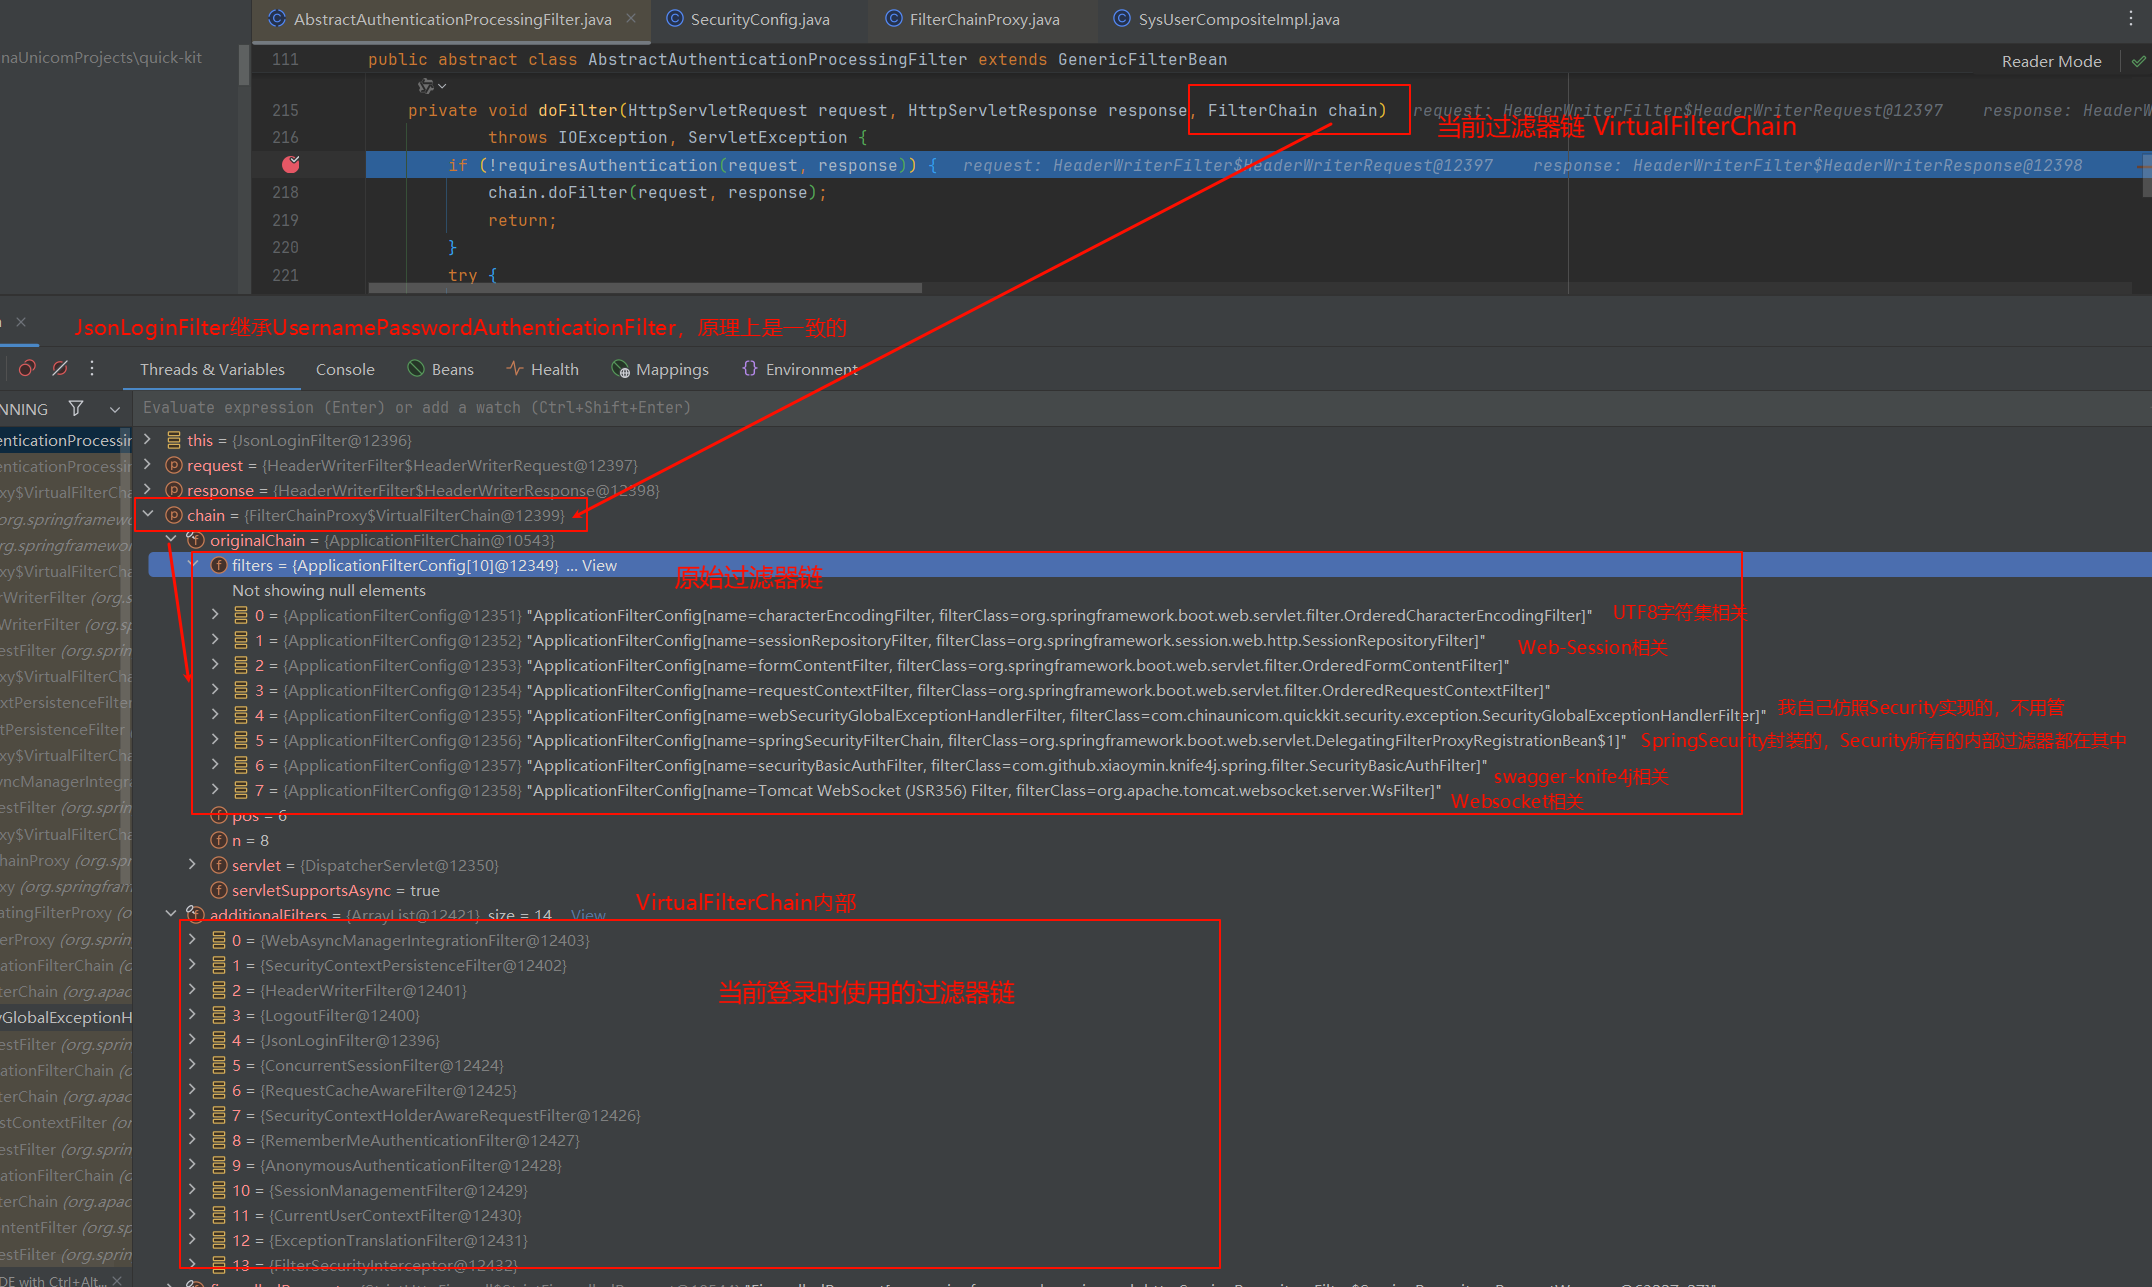Screen dimensions: 2152x1287
Task: Expand the JsonLoginFilter element 4
Action: pyautogui.click(x=193, y=1039)
